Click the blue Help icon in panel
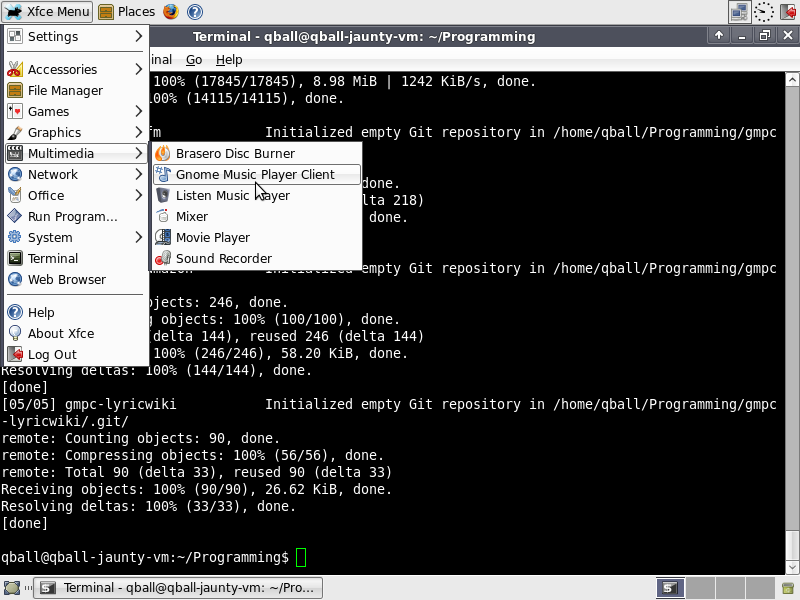Screen dimensions: 800x600 click(x=195, y=12)
